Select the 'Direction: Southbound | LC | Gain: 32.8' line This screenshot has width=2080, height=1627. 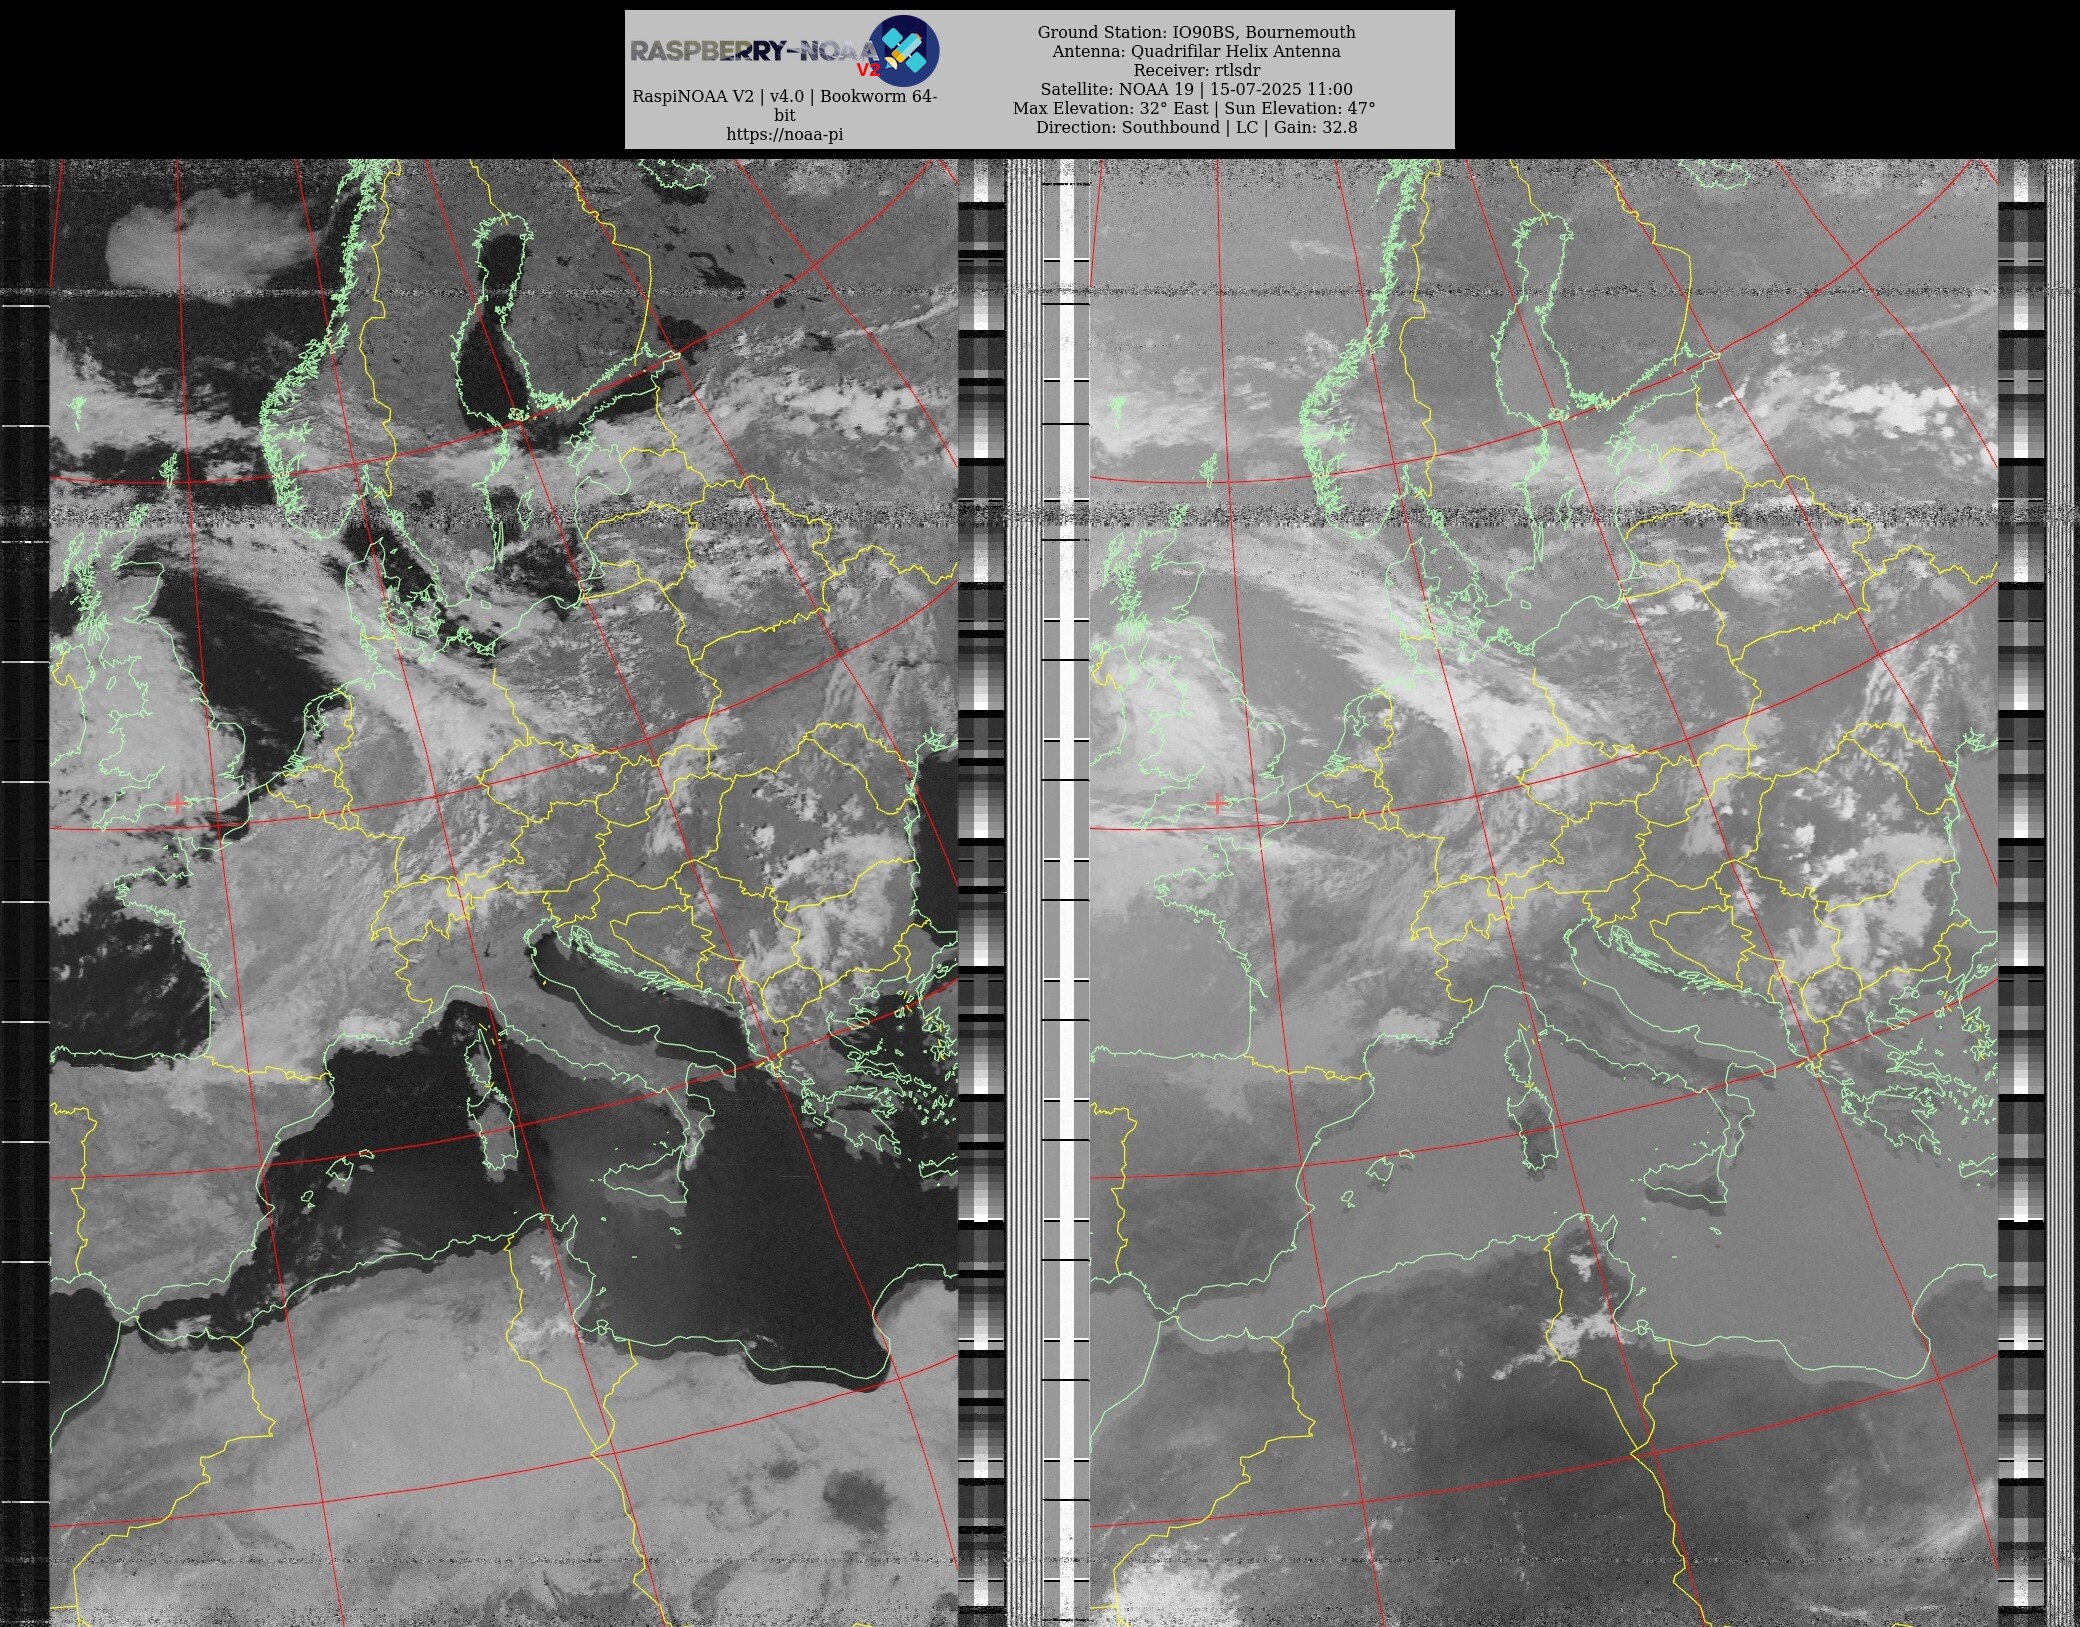pyautogui.click(x=1196, y=127)
